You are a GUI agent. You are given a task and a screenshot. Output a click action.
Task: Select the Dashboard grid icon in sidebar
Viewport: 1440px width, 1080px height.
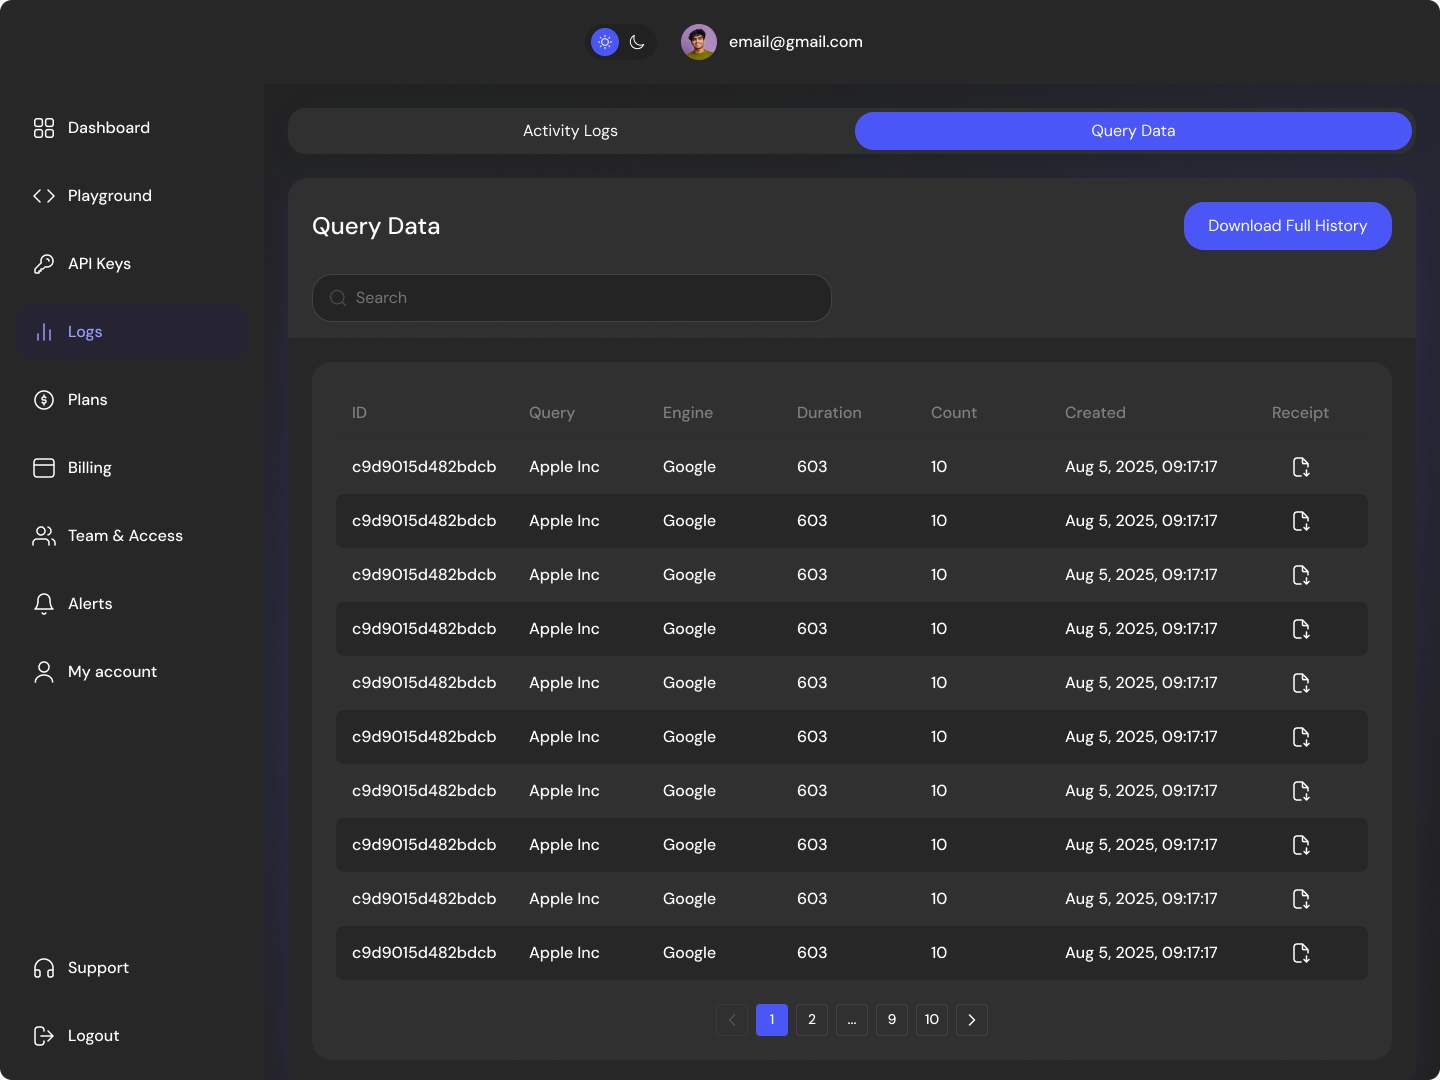(43, 128)
